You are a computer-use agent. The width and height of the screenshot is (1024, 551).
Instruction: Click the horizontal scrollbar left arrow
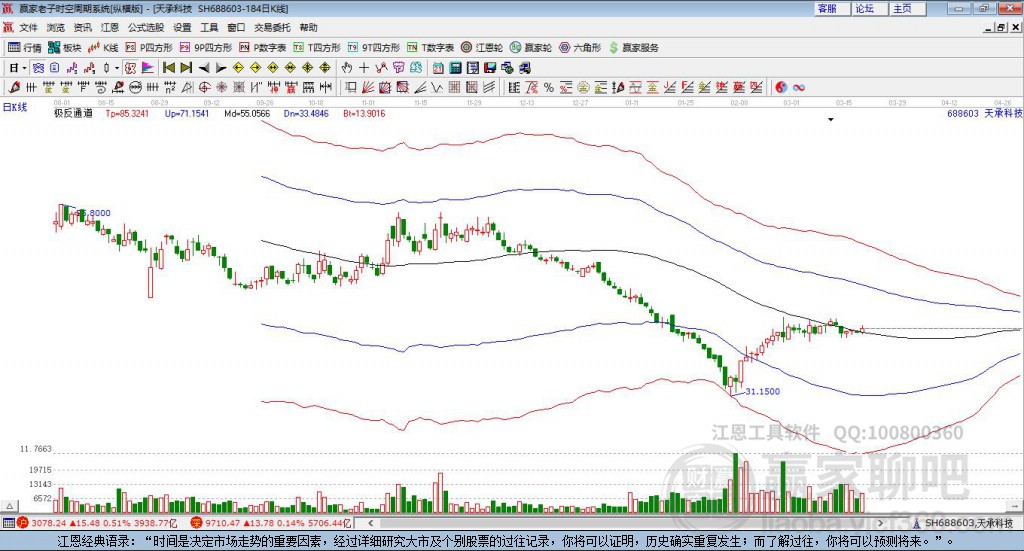371,523
